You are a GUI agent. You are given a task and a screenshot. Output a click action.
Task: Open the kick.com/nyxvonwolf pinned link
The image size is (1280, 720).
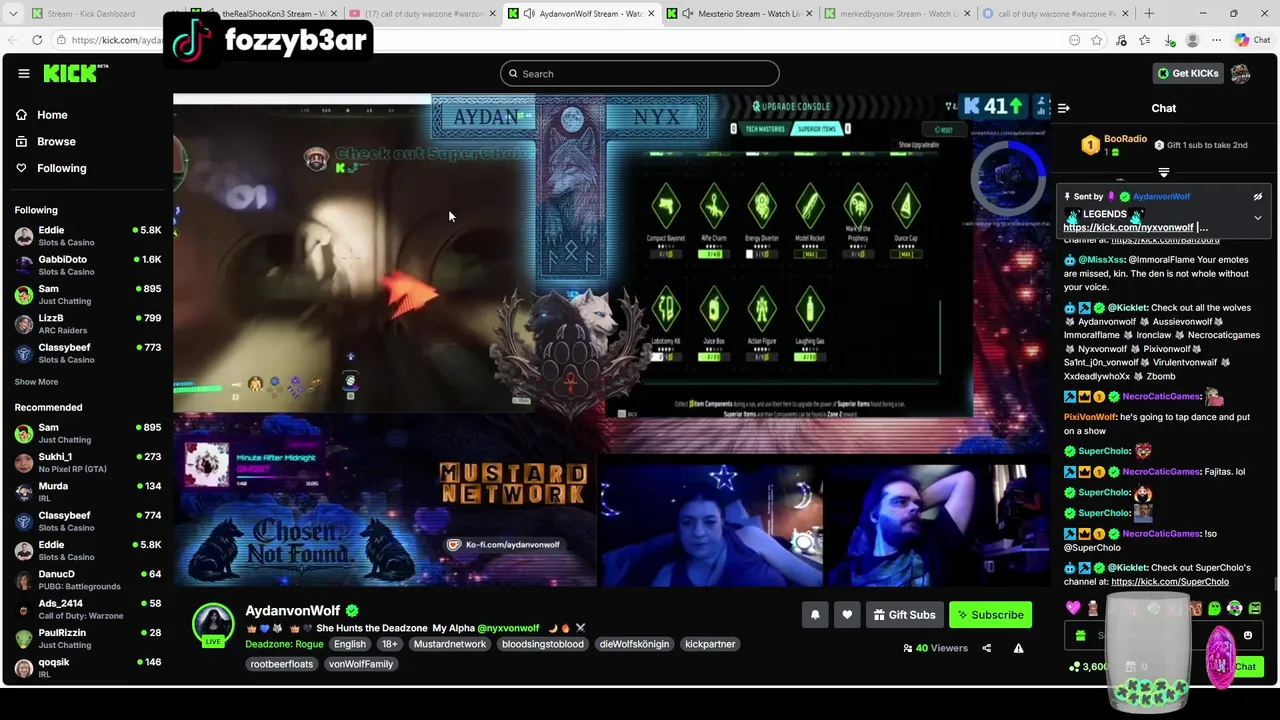click(x=1128, y=227)
